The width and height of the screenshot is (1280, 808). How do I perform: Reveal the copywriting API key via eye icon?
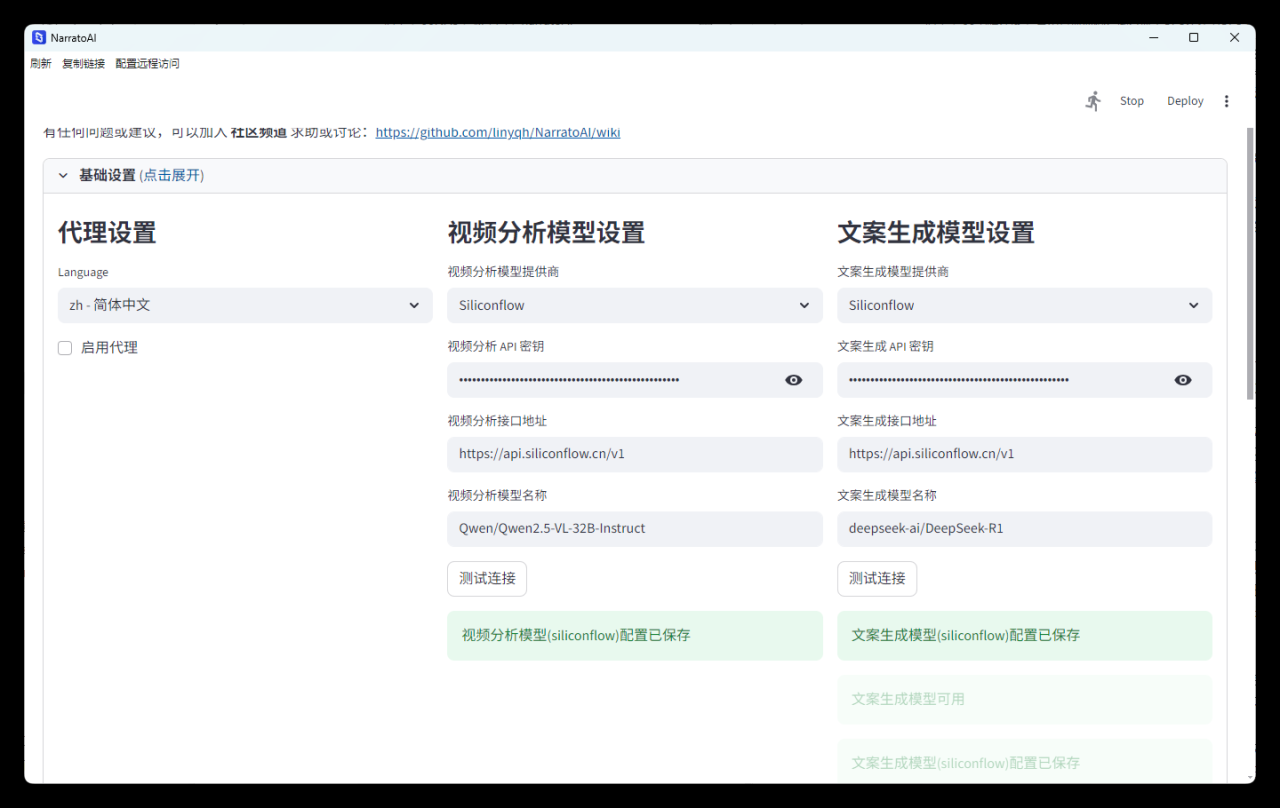click(1183, 380)
